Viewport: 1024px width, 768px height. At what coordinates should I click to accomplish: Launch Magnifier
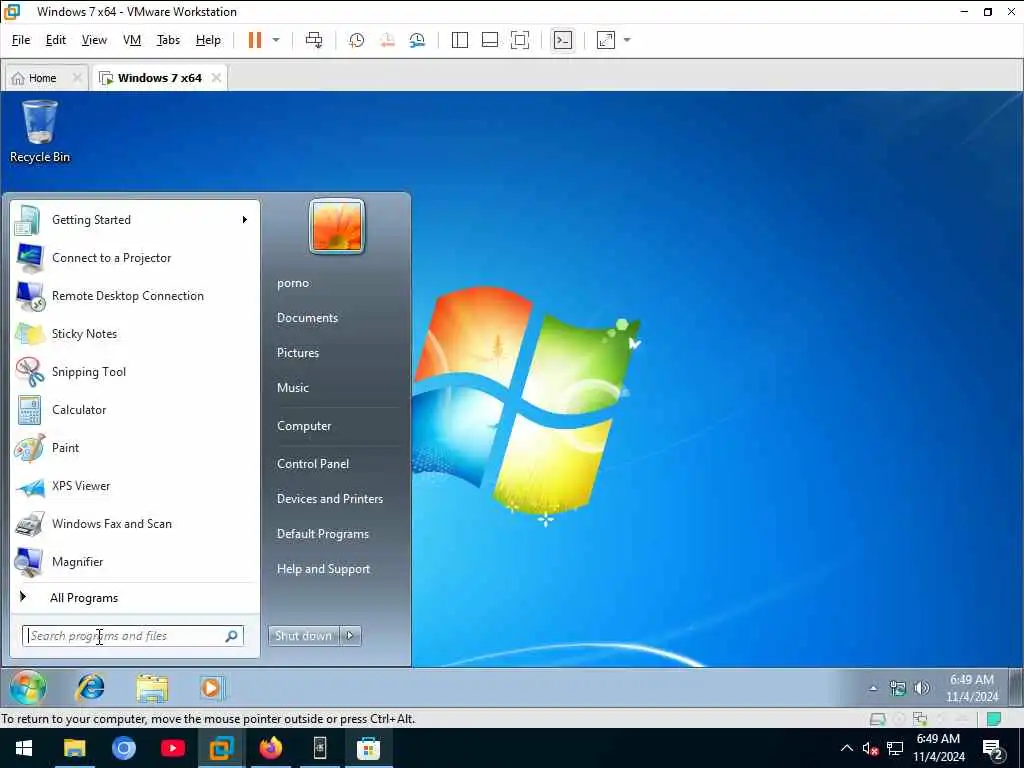[x=135, y=562]
